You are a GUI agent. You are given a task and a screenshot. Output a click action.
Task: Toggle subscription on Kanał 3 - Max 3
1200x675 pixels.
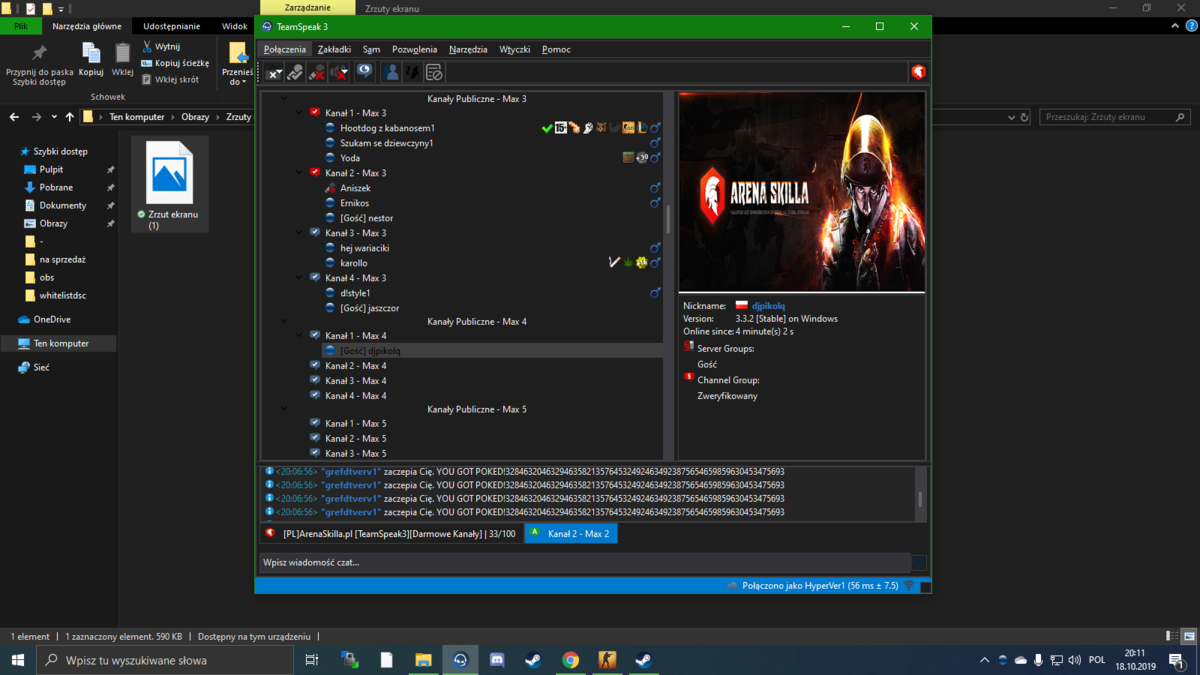pos(315,232)
